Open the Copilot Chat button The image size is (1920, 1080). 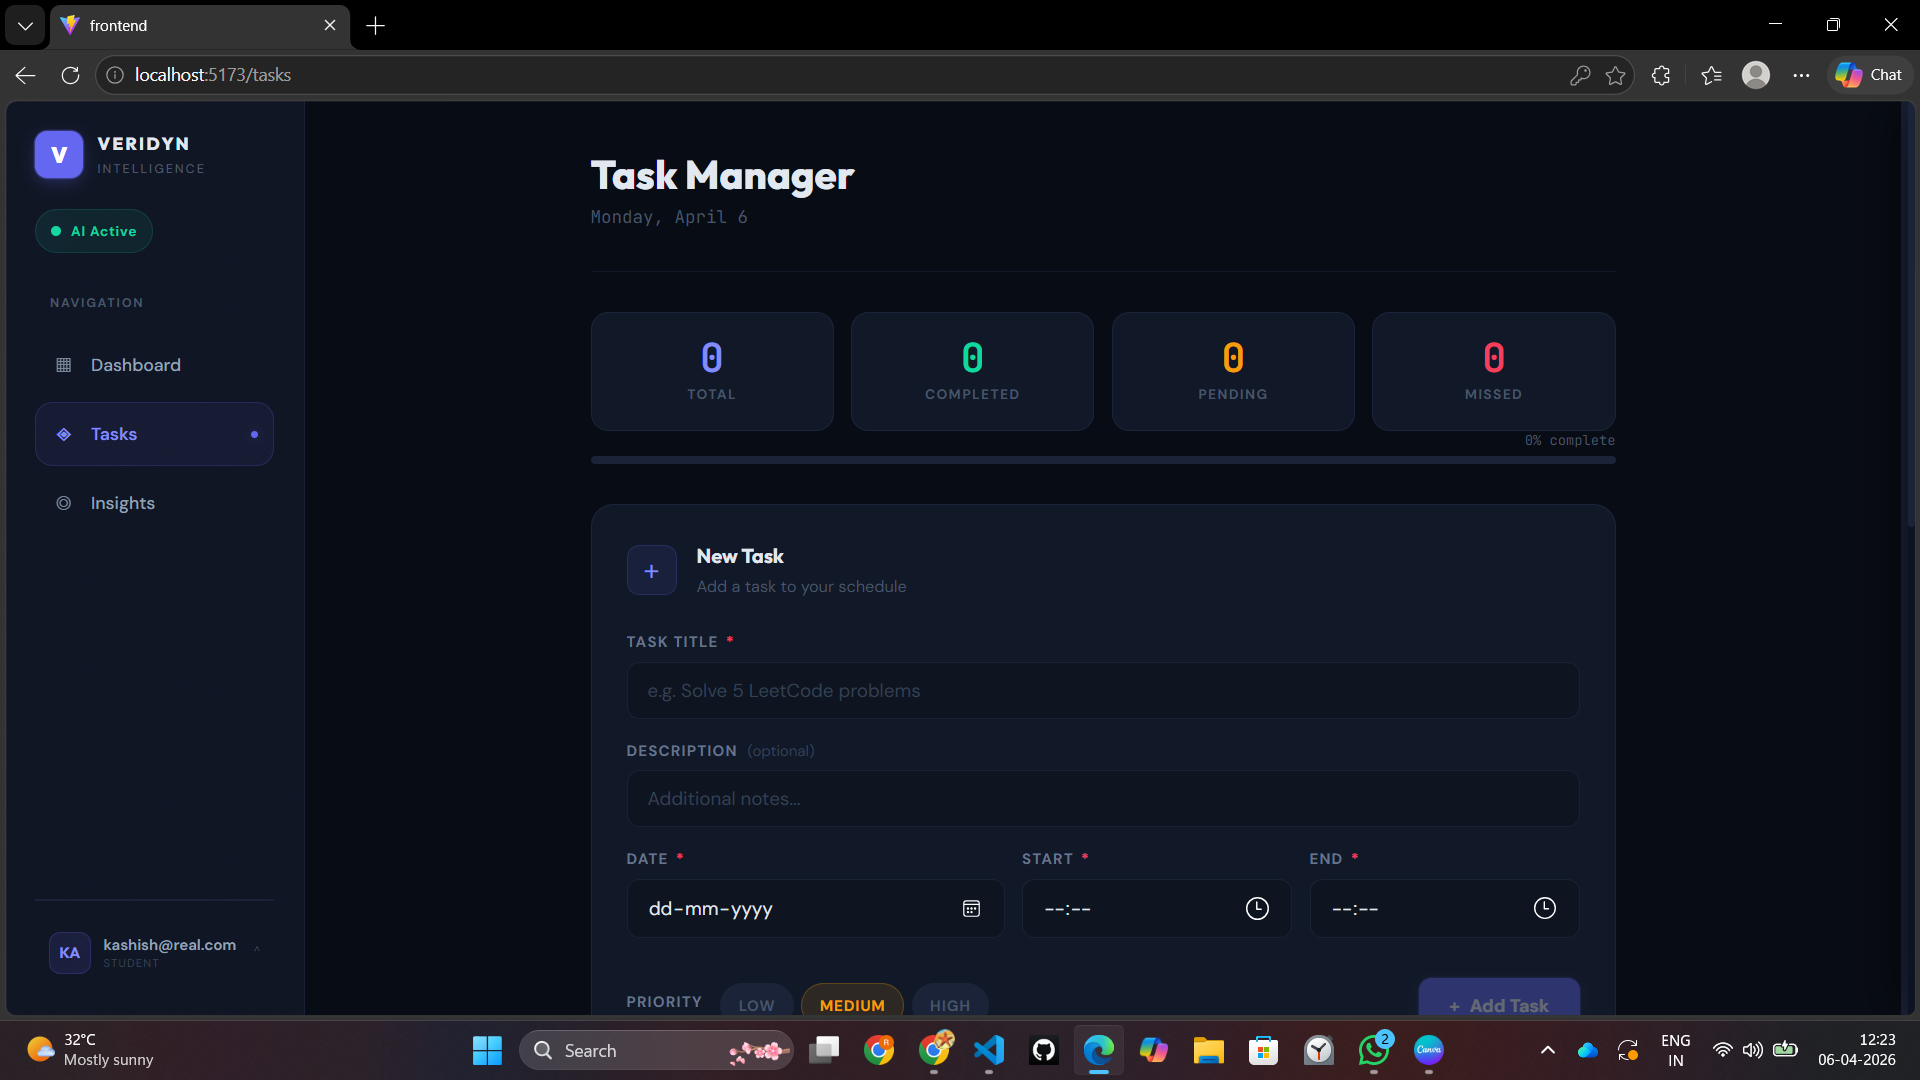tap(1869, 75)
